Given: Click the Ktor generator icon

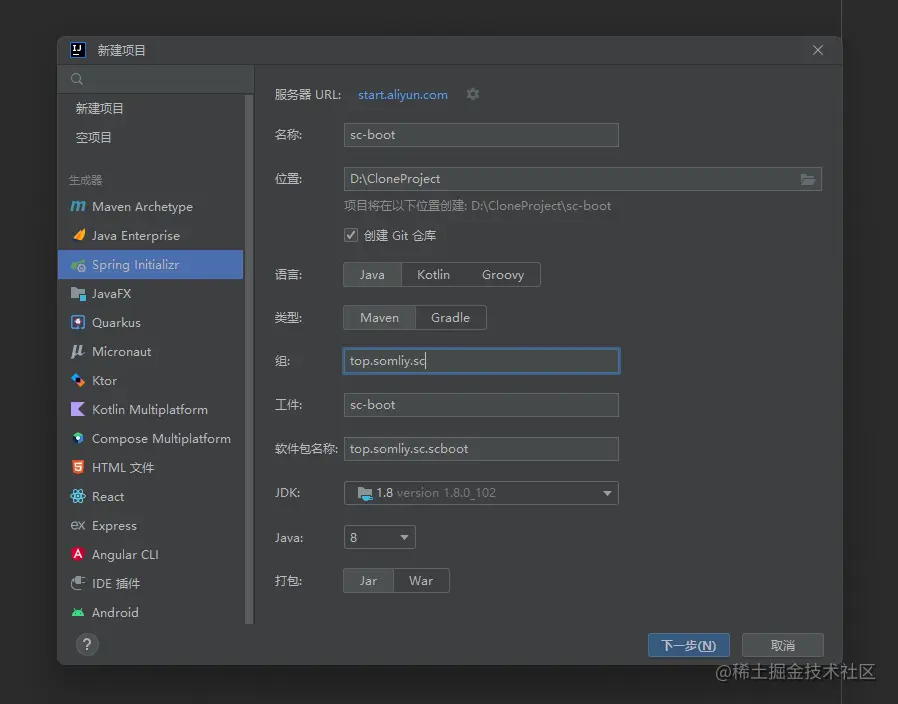Looking at the screenshot, I should 78,380.
